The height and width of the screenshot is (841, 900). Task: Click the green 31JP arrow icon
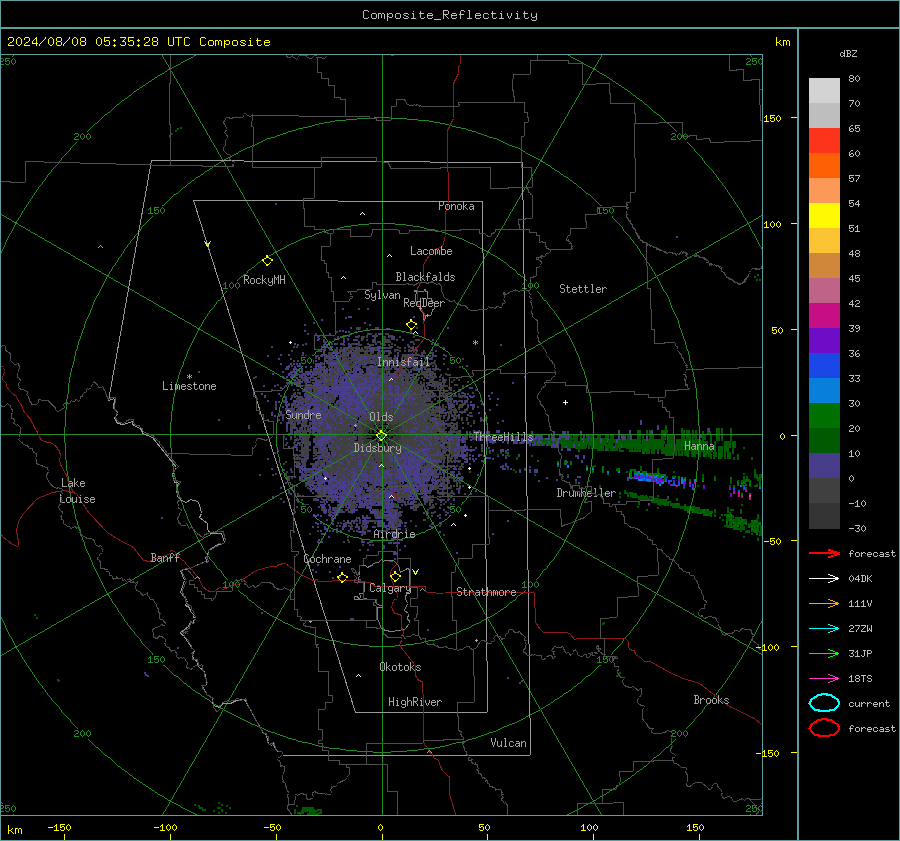[824, 653]
